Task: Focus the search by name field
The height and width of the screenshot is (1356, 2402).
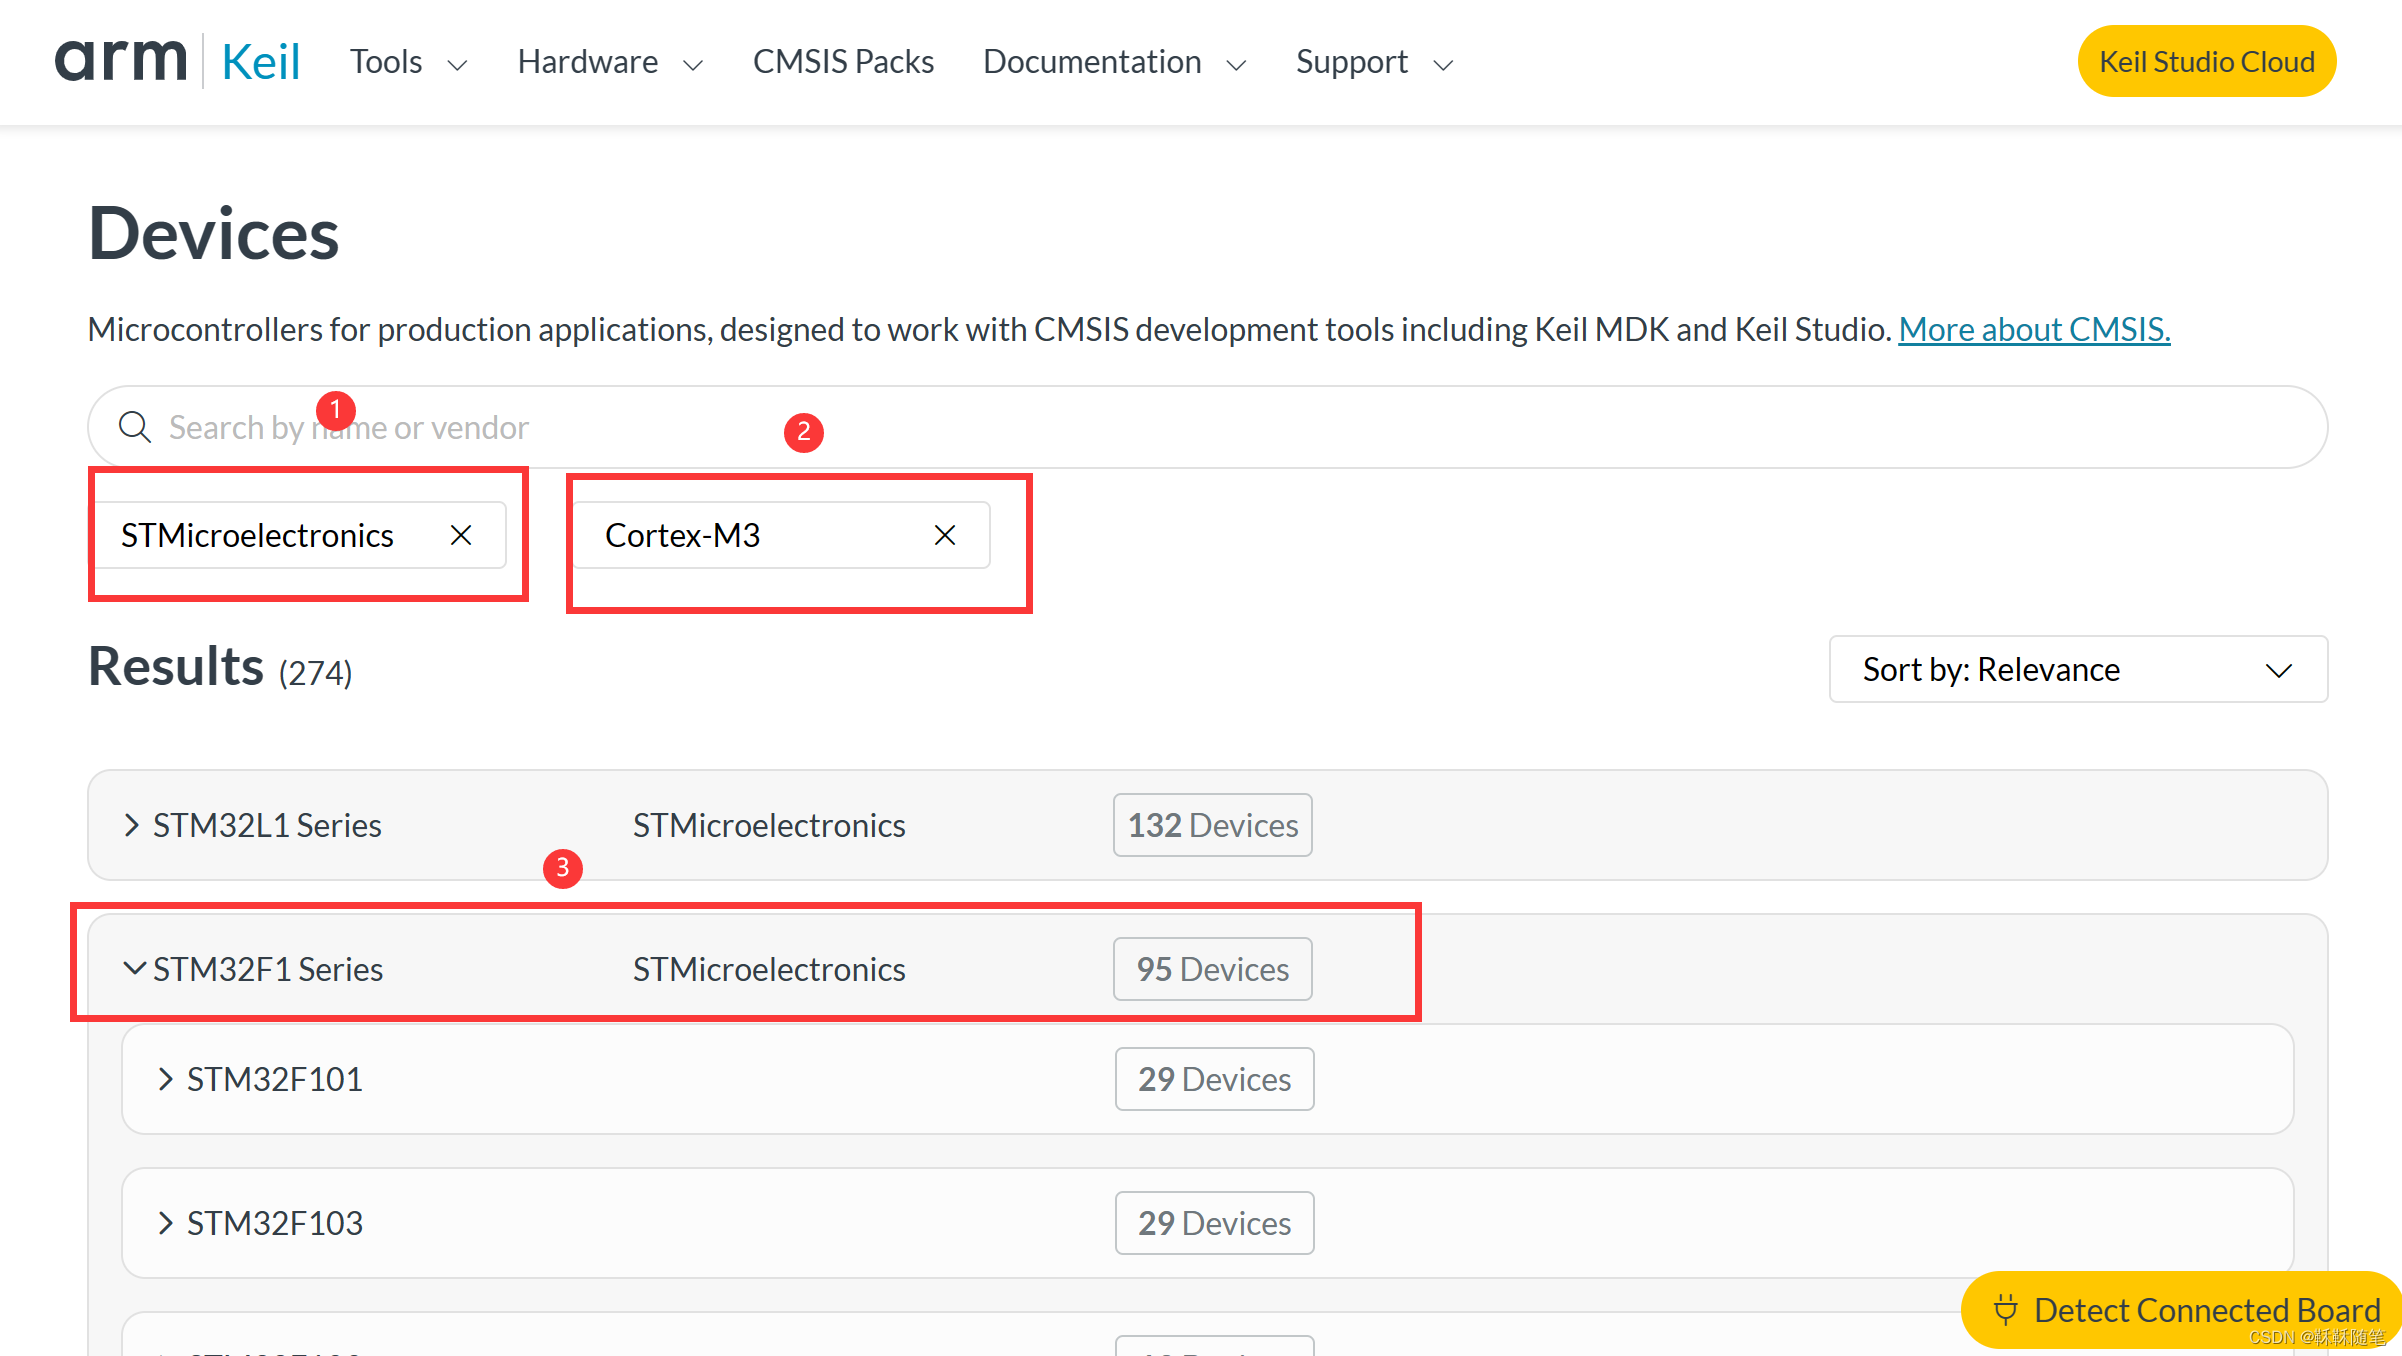Action: [x=1200, y=428]
